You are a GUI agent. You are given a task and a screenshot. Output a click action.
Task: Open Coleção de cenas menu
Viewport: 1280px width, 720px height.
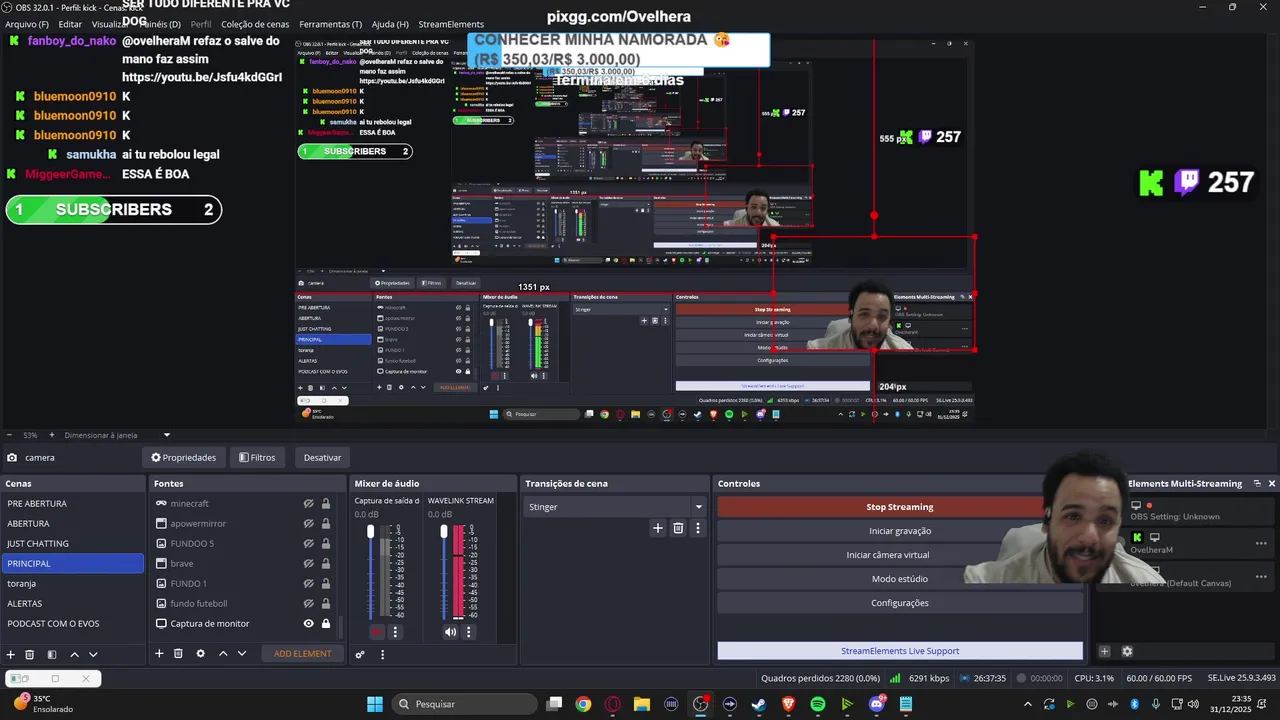(x=255, y=24)
